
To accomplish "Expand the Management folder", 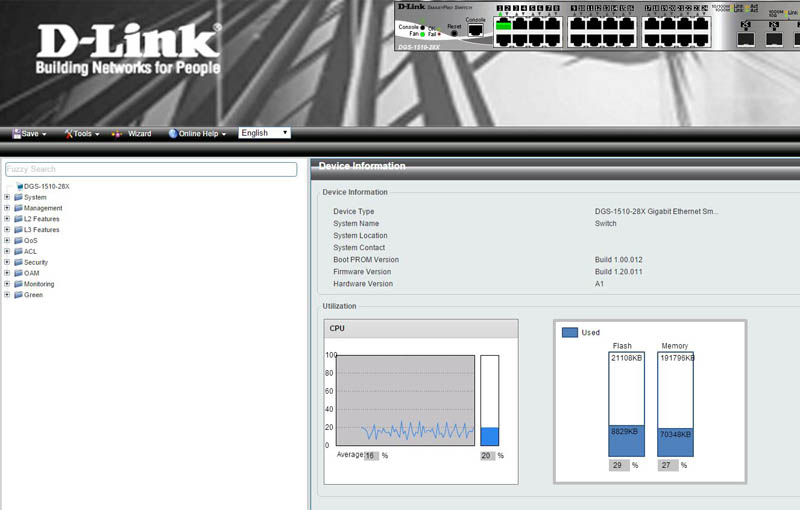I will click(7, 208).
